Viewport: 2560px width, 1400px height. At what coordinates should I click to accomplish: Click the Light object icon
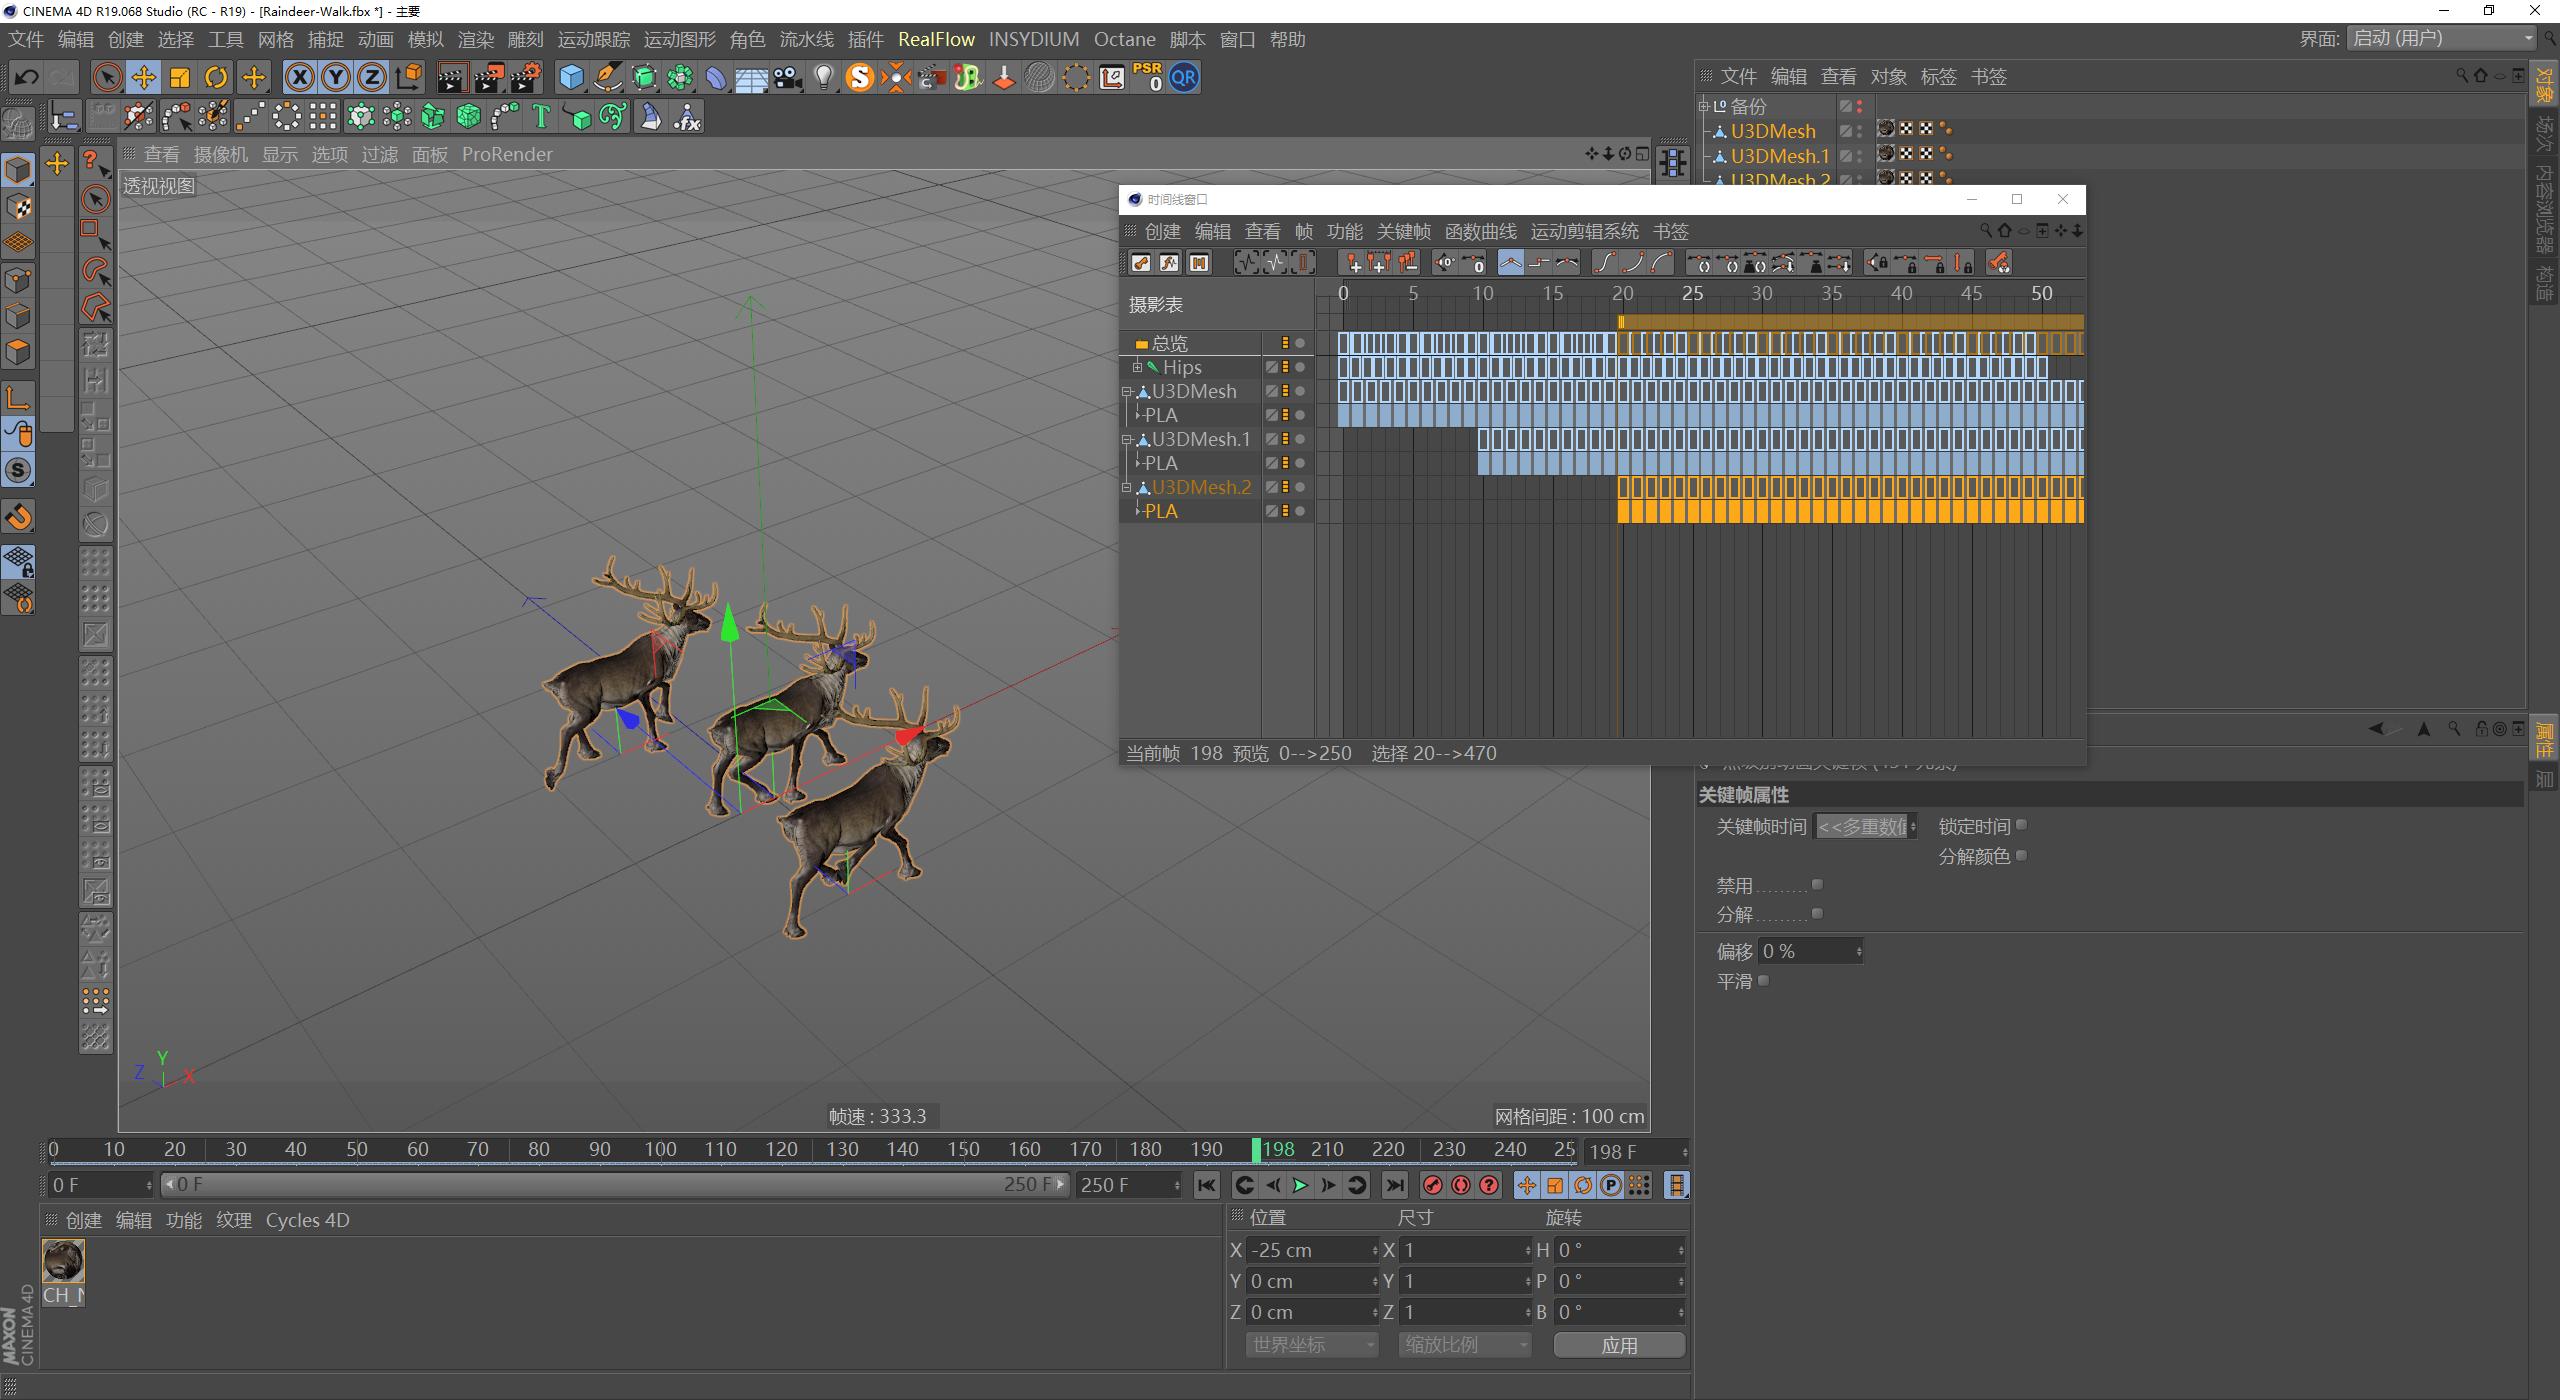click(x=823, y=78)
